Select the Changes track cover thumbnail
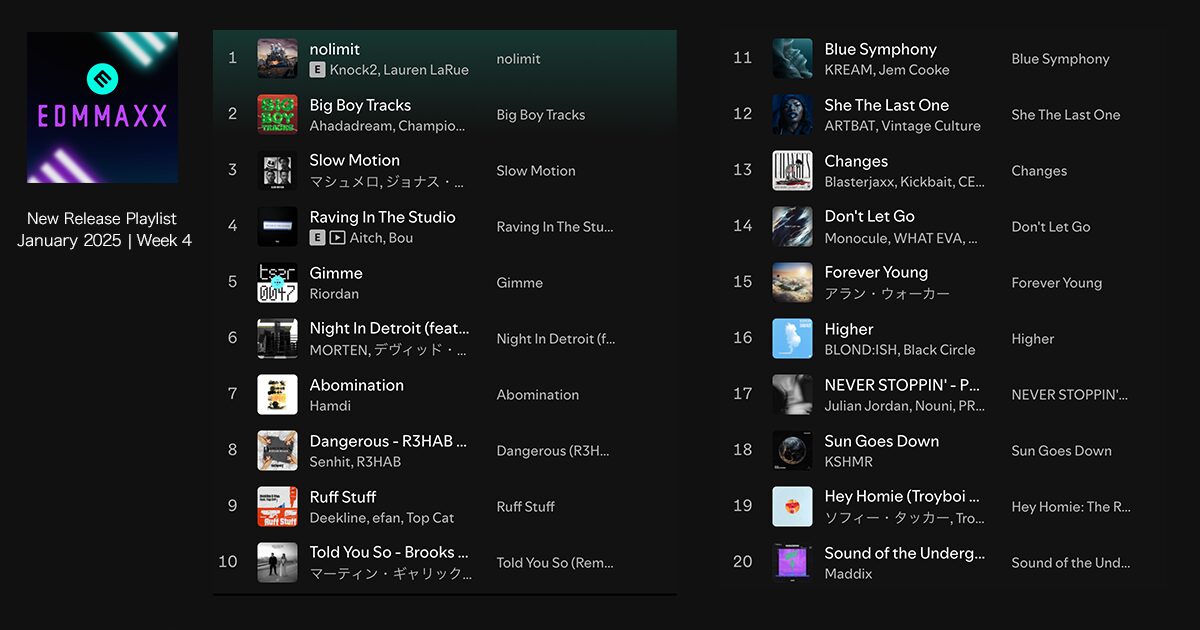The width and height of the screenshot is (1200, 630). (x=792, y=171)
